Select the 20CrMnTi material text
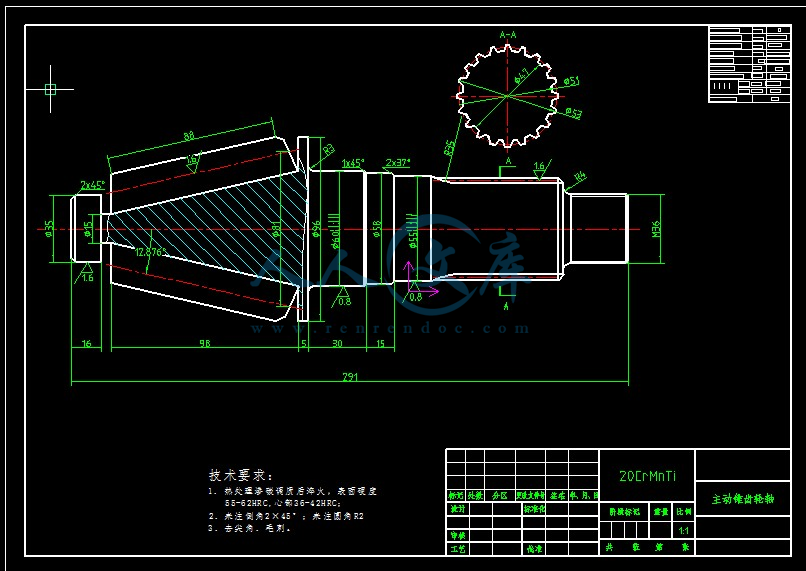 point(647,477)
